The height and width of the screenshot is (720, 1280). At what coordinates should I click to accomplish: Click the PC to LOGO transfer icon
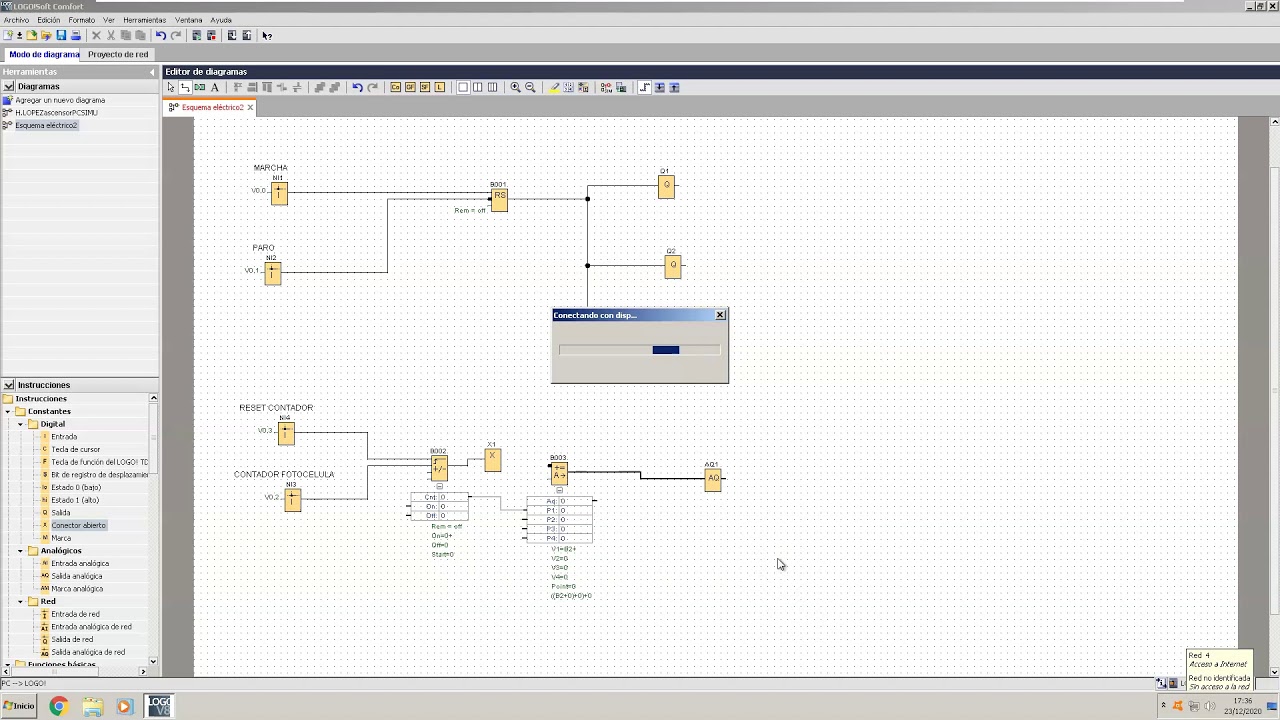(232, 35)
